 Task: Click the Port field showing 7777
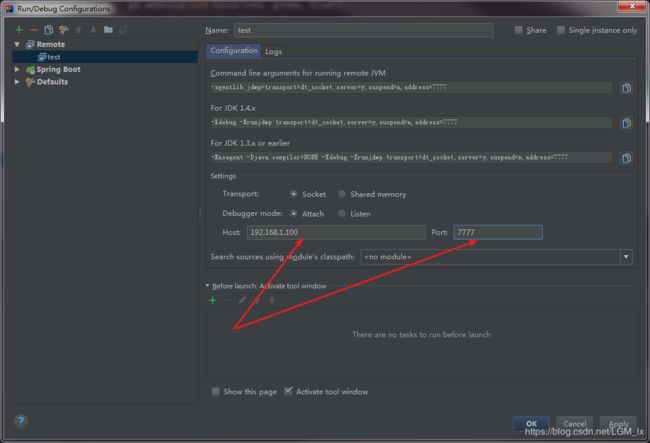pos(498,232)
